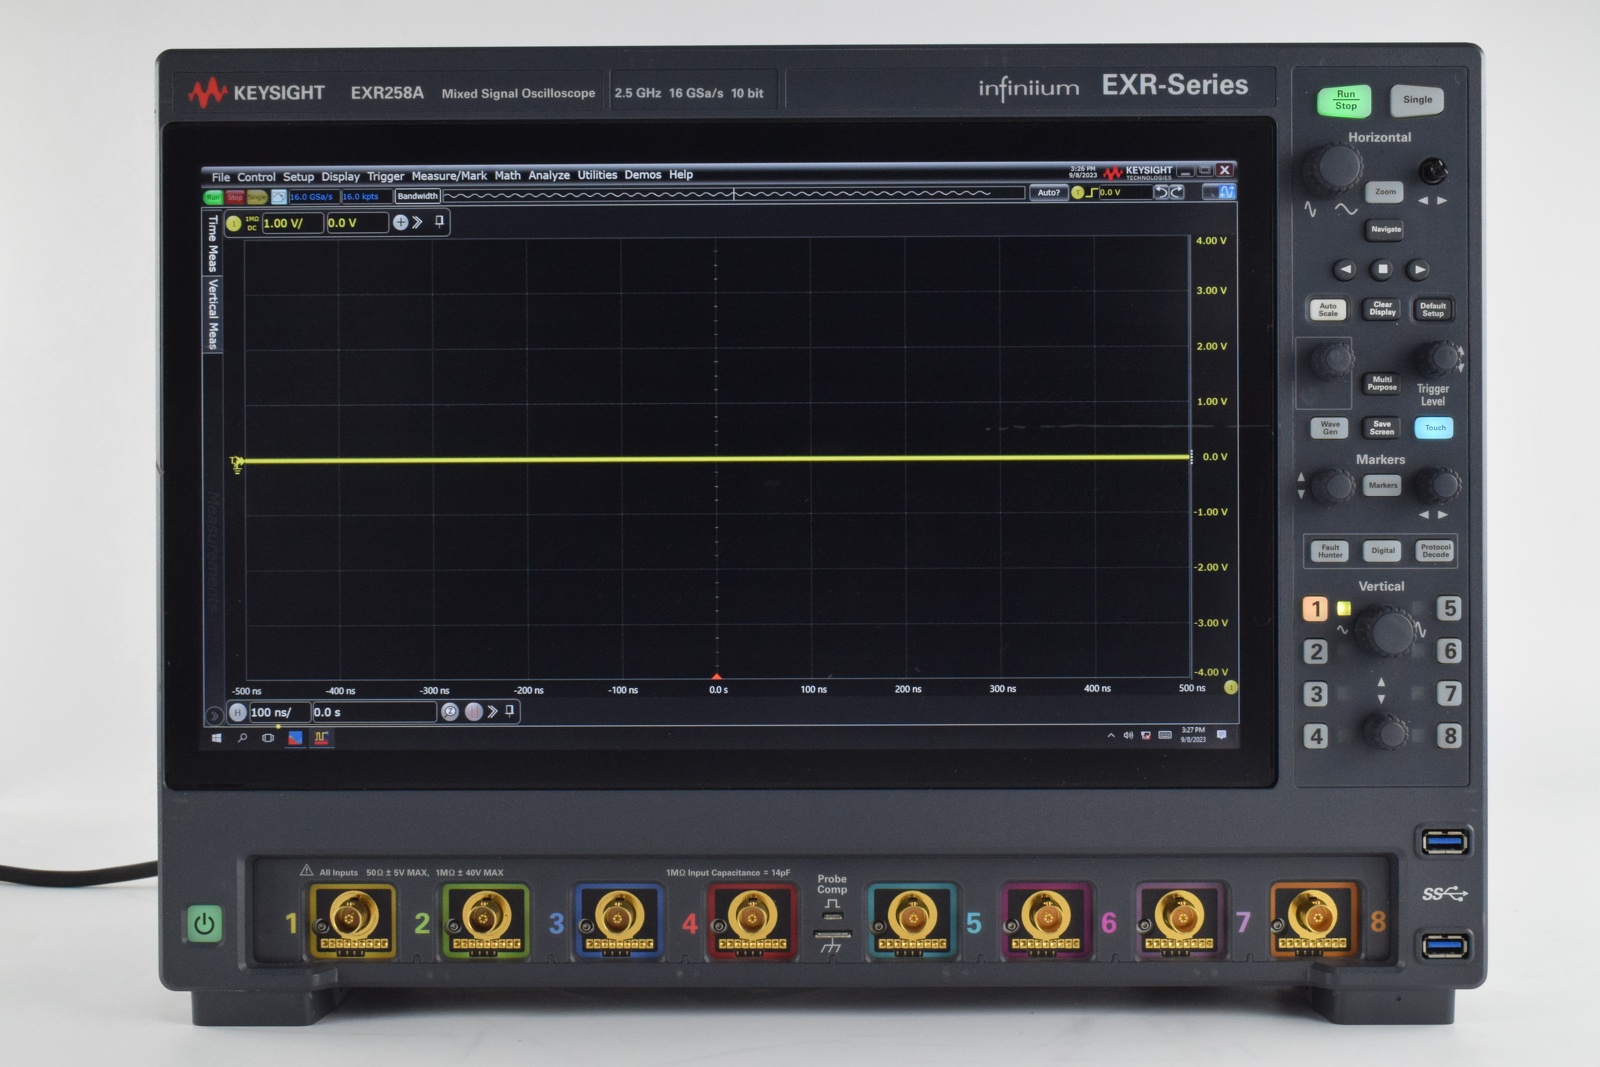Open the Control menu

[256, 177]
